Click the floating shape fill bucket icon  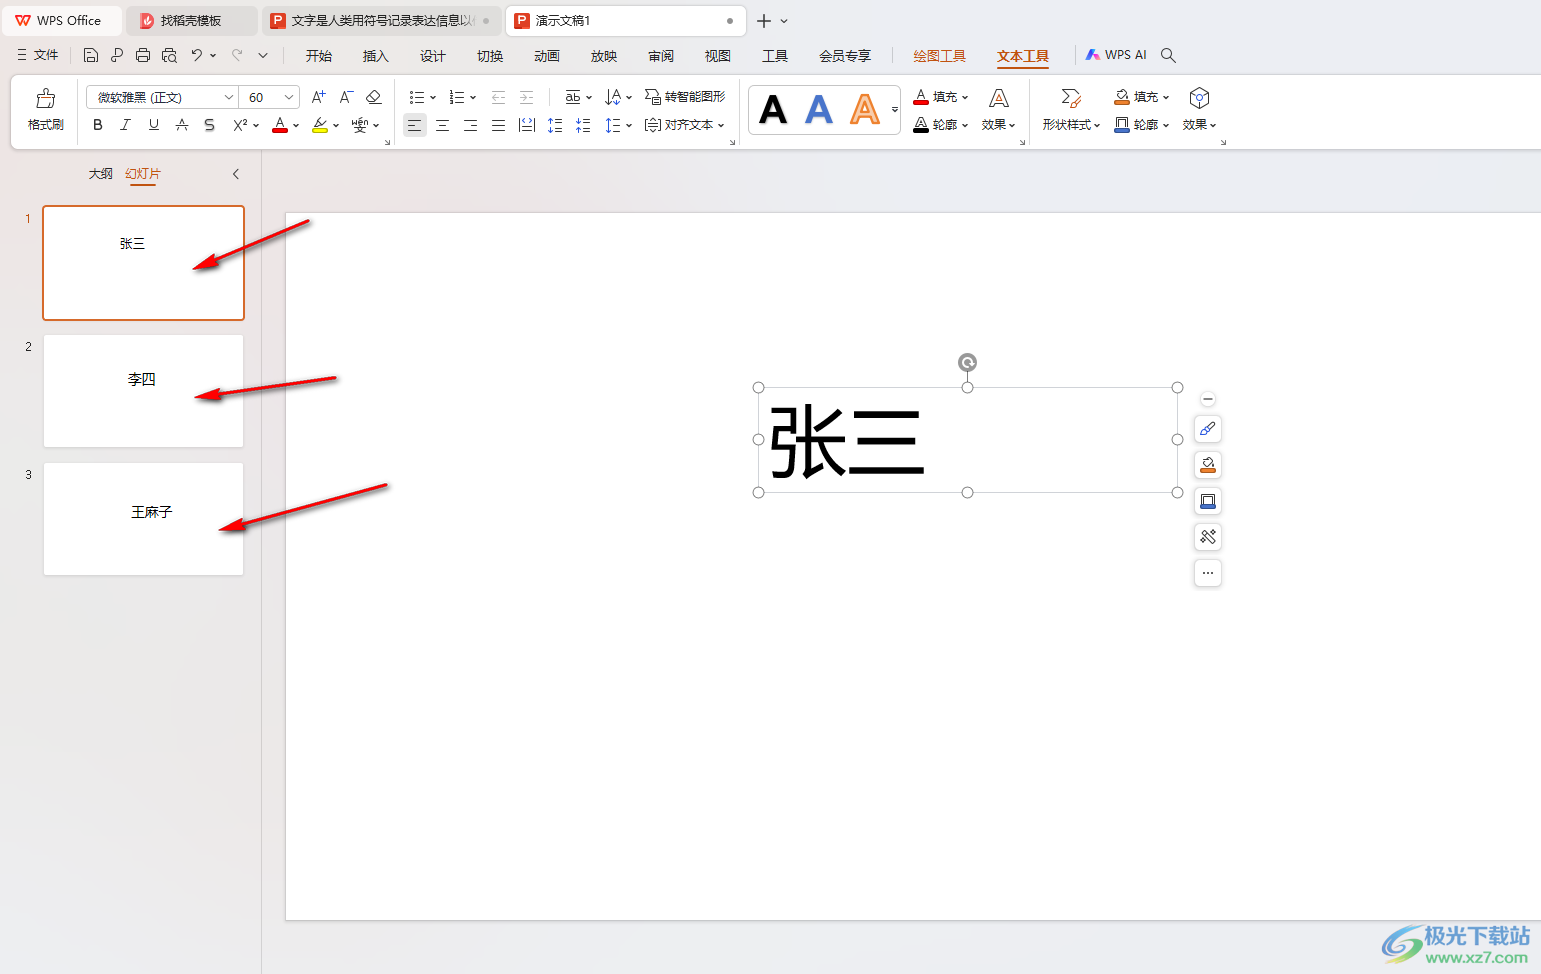tap(1208, 465)
